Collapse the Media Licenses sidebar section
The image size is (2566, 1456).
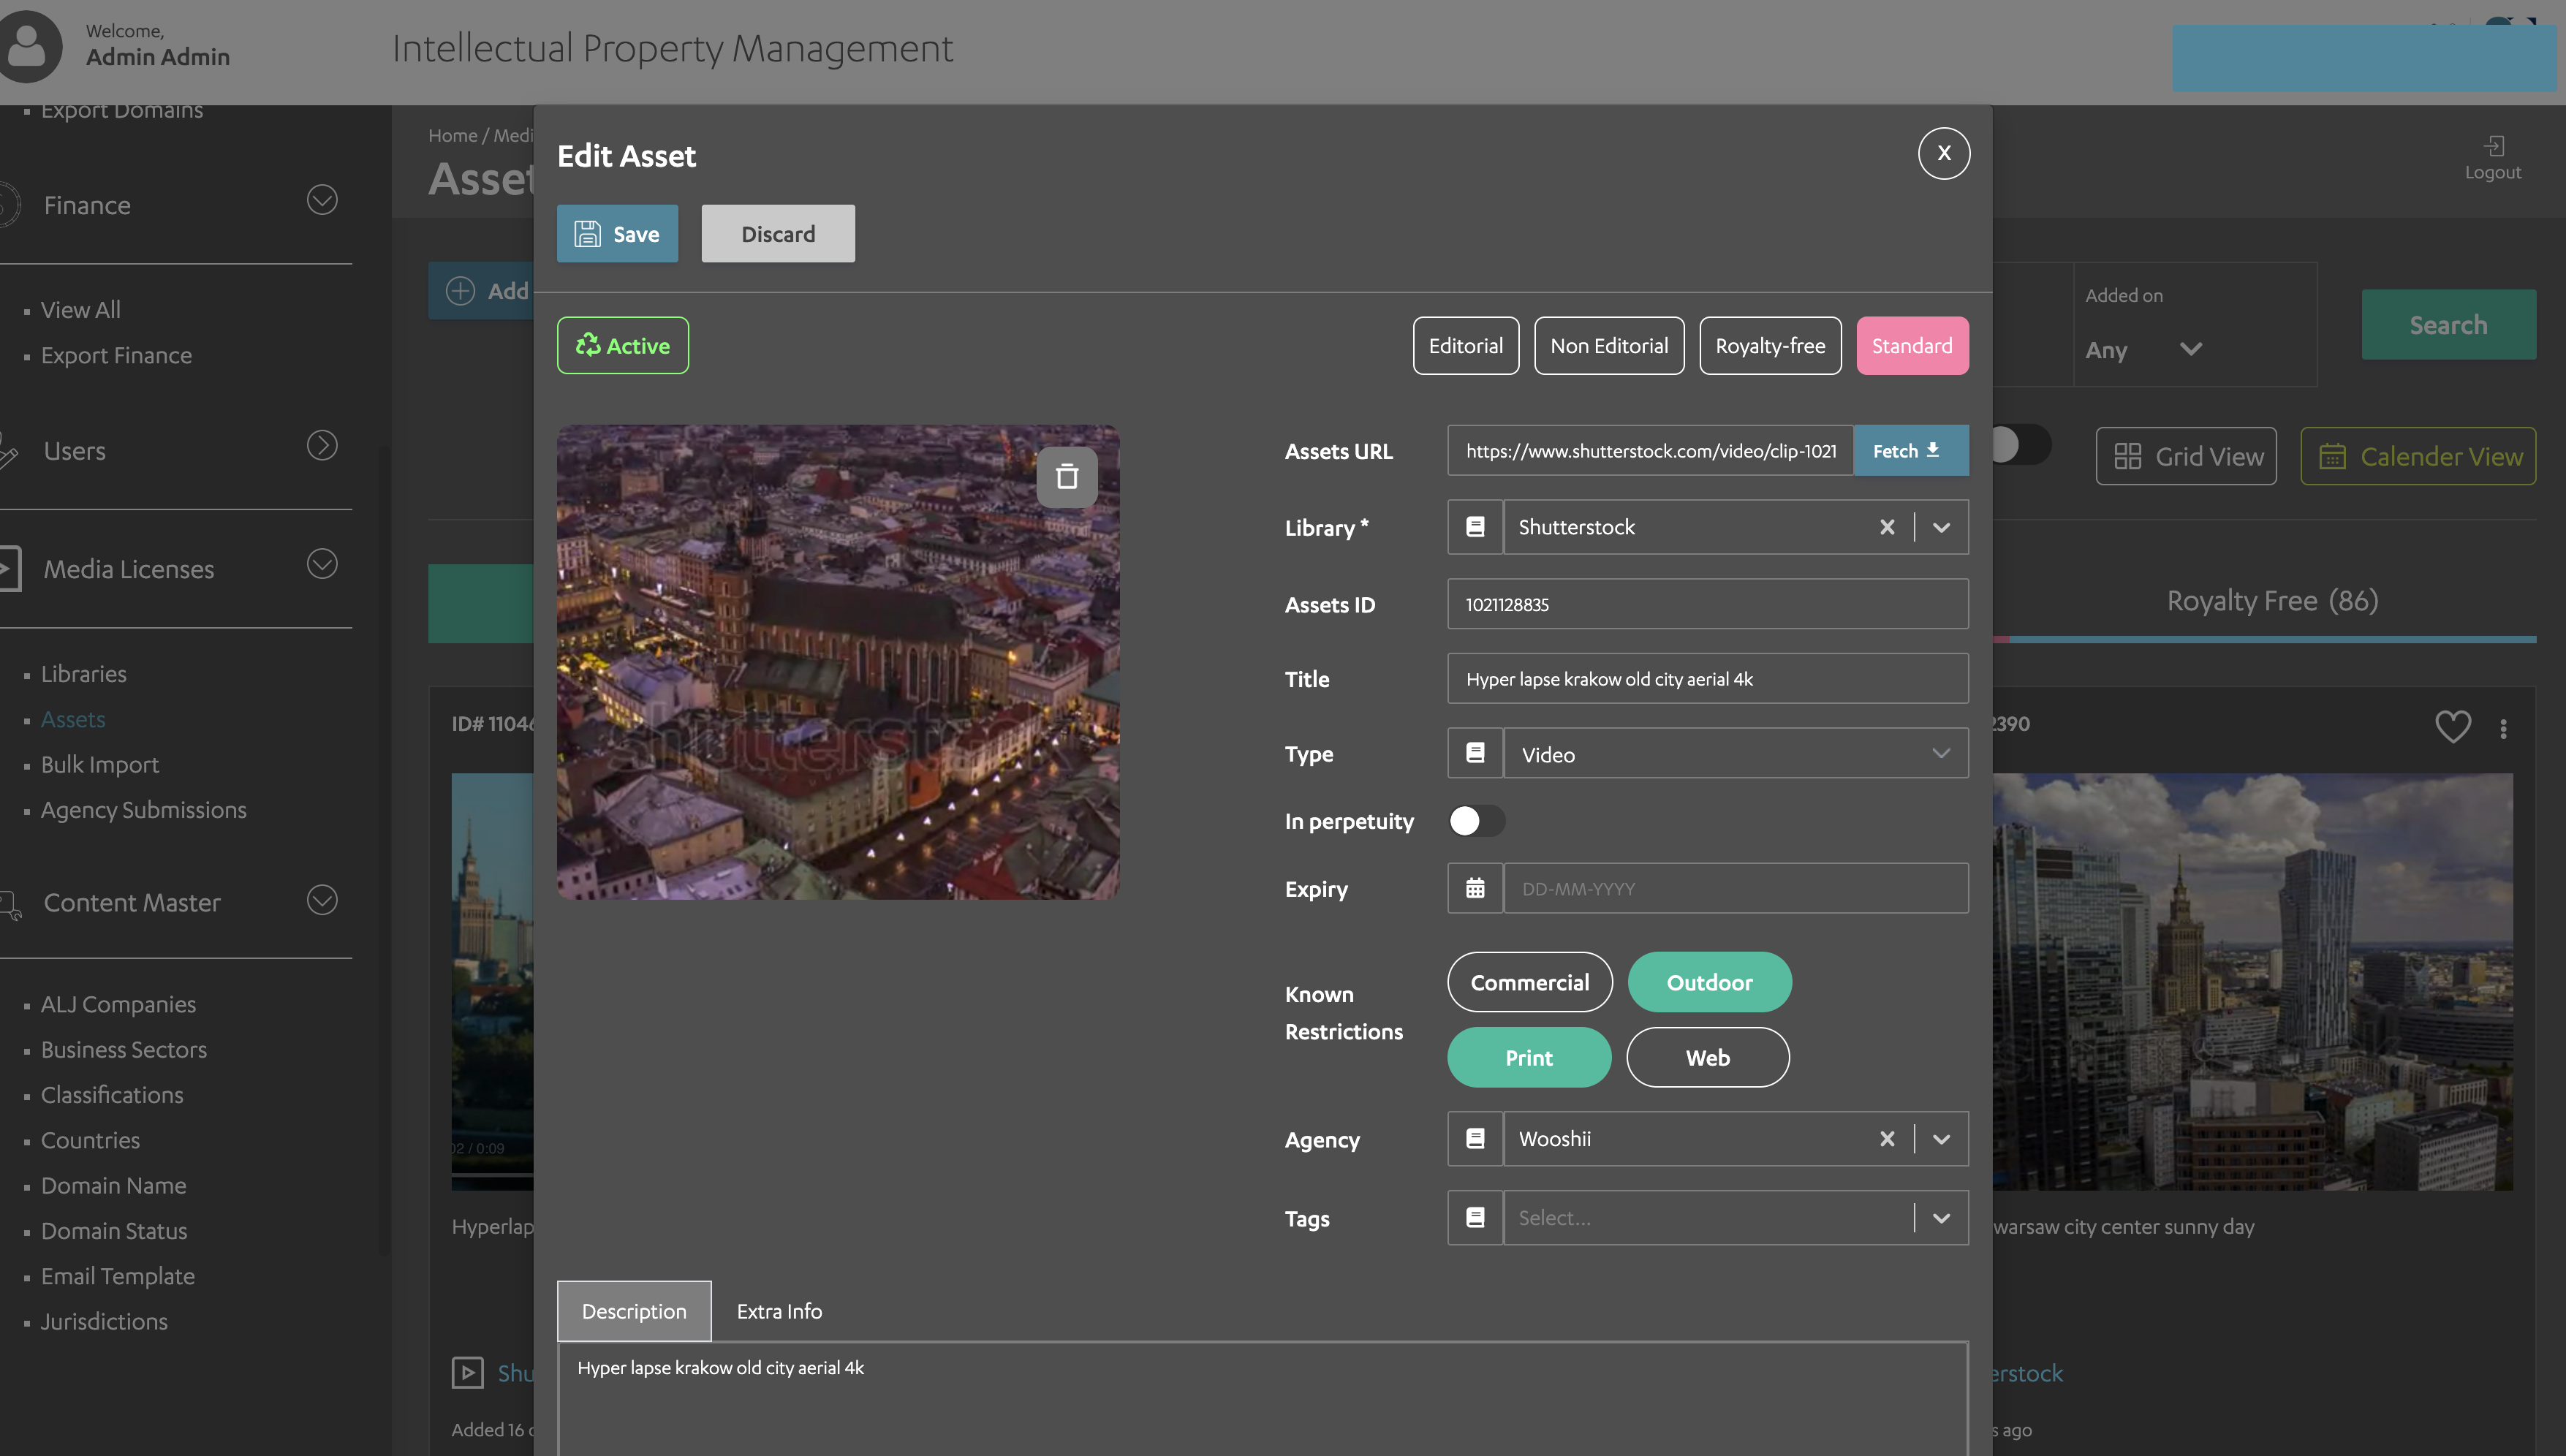322,565
